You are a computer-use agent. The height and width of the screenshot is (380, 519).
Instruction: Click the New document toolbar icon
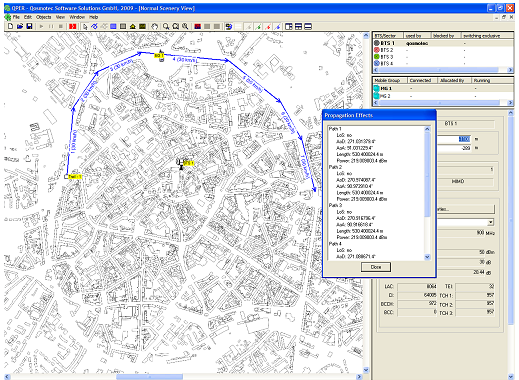[x=10, y=26]
